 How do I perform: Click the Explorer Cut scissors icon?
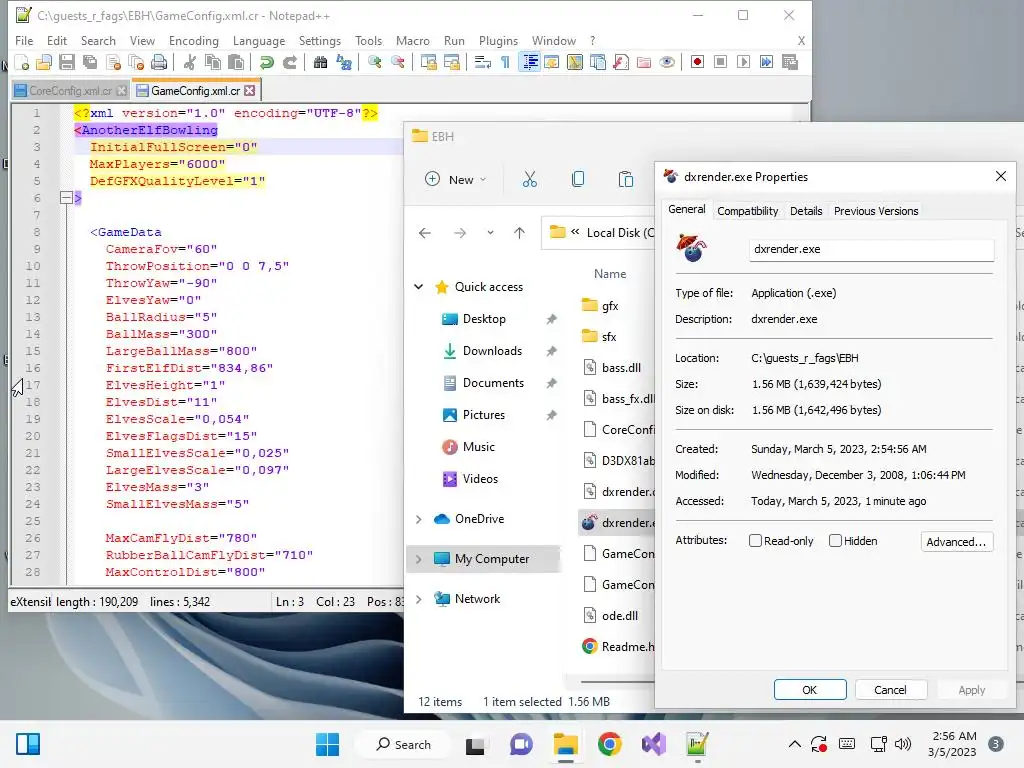[x=530, y=180]
